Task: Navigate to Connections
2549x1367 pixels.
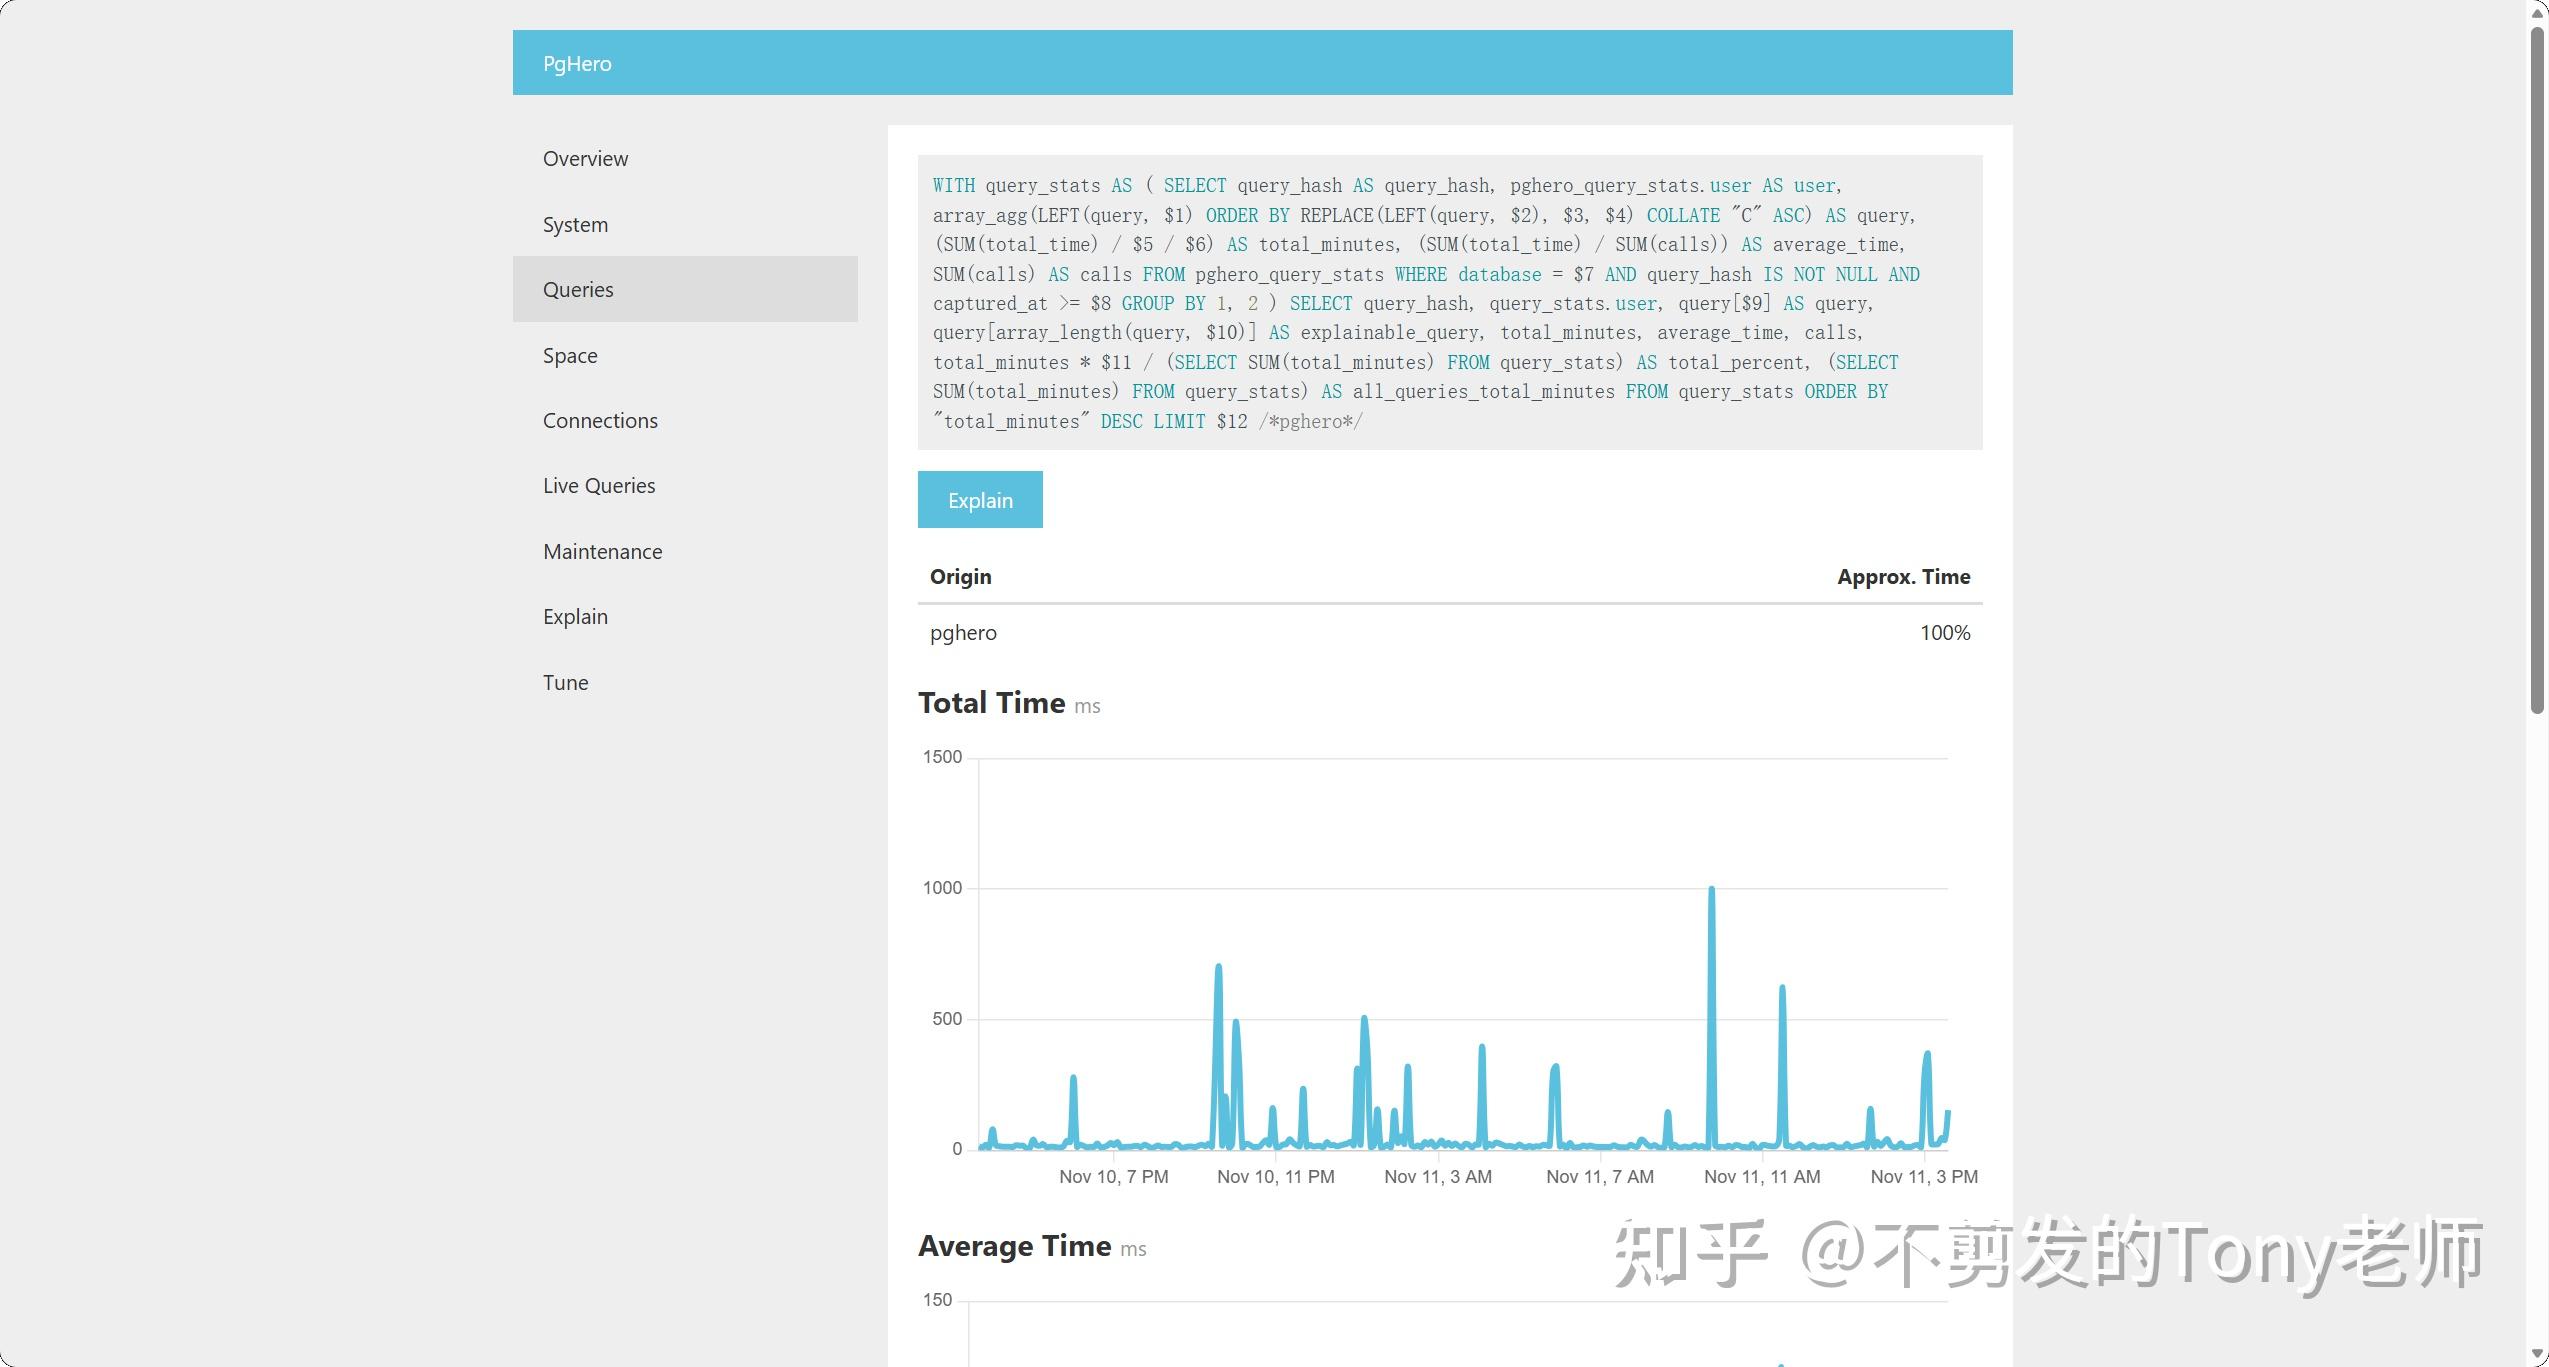Action: (x=685, y=420)
